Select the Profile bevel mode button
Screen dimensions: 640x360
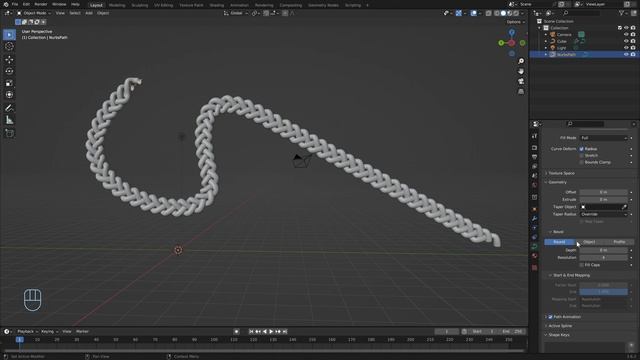coord(620,242)
